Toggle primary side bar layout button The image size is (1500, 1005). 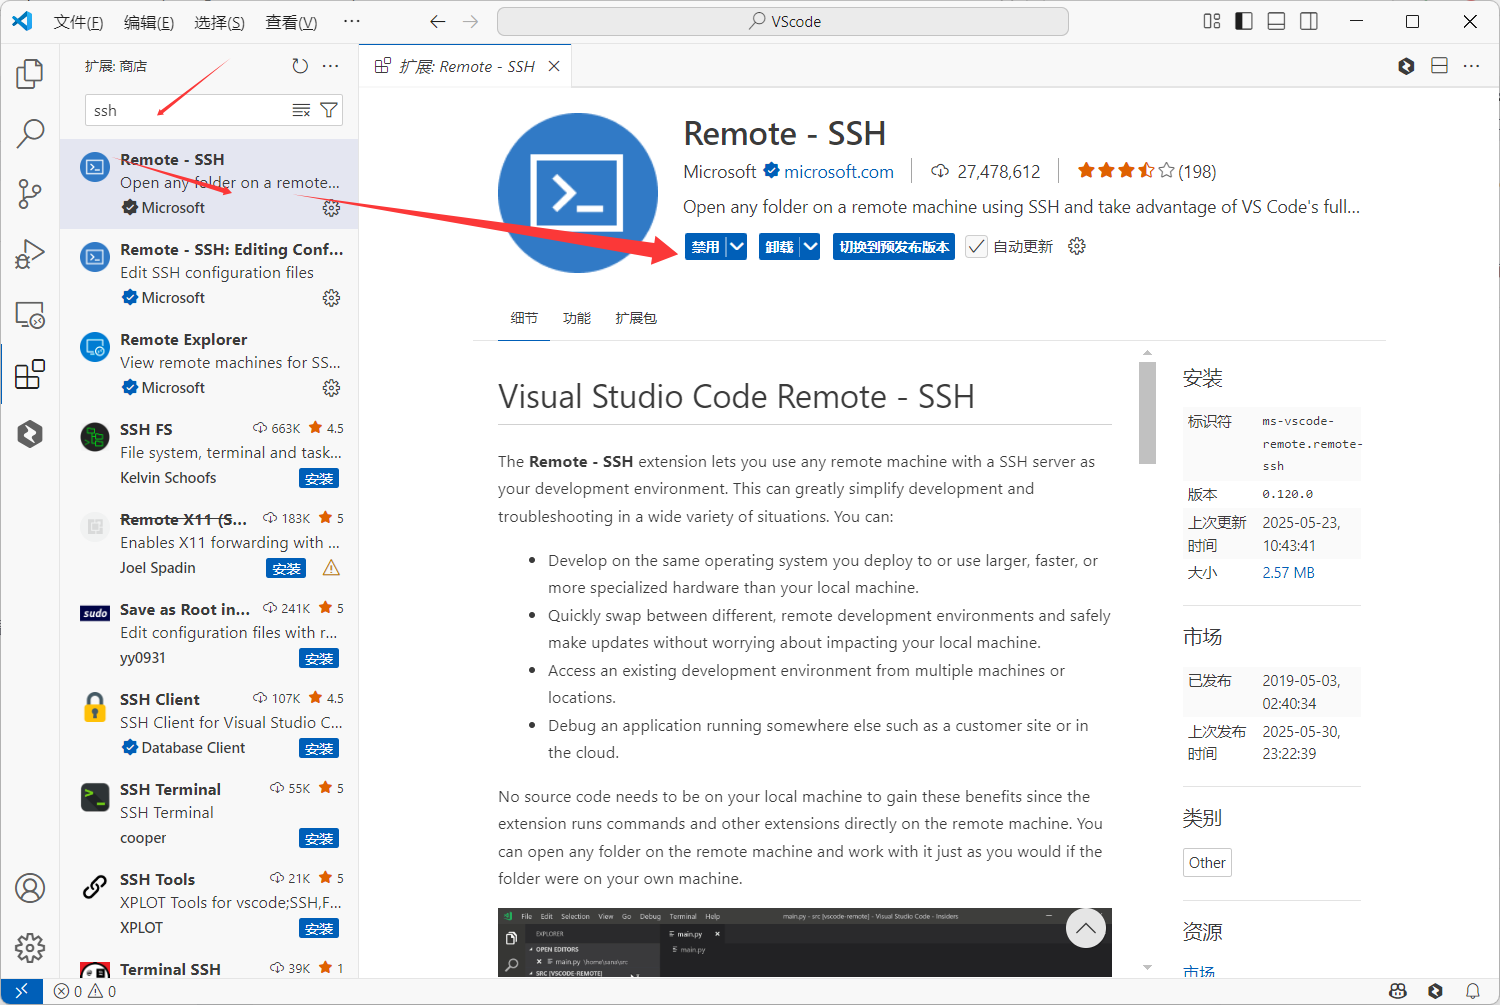tap(1244, 21)
